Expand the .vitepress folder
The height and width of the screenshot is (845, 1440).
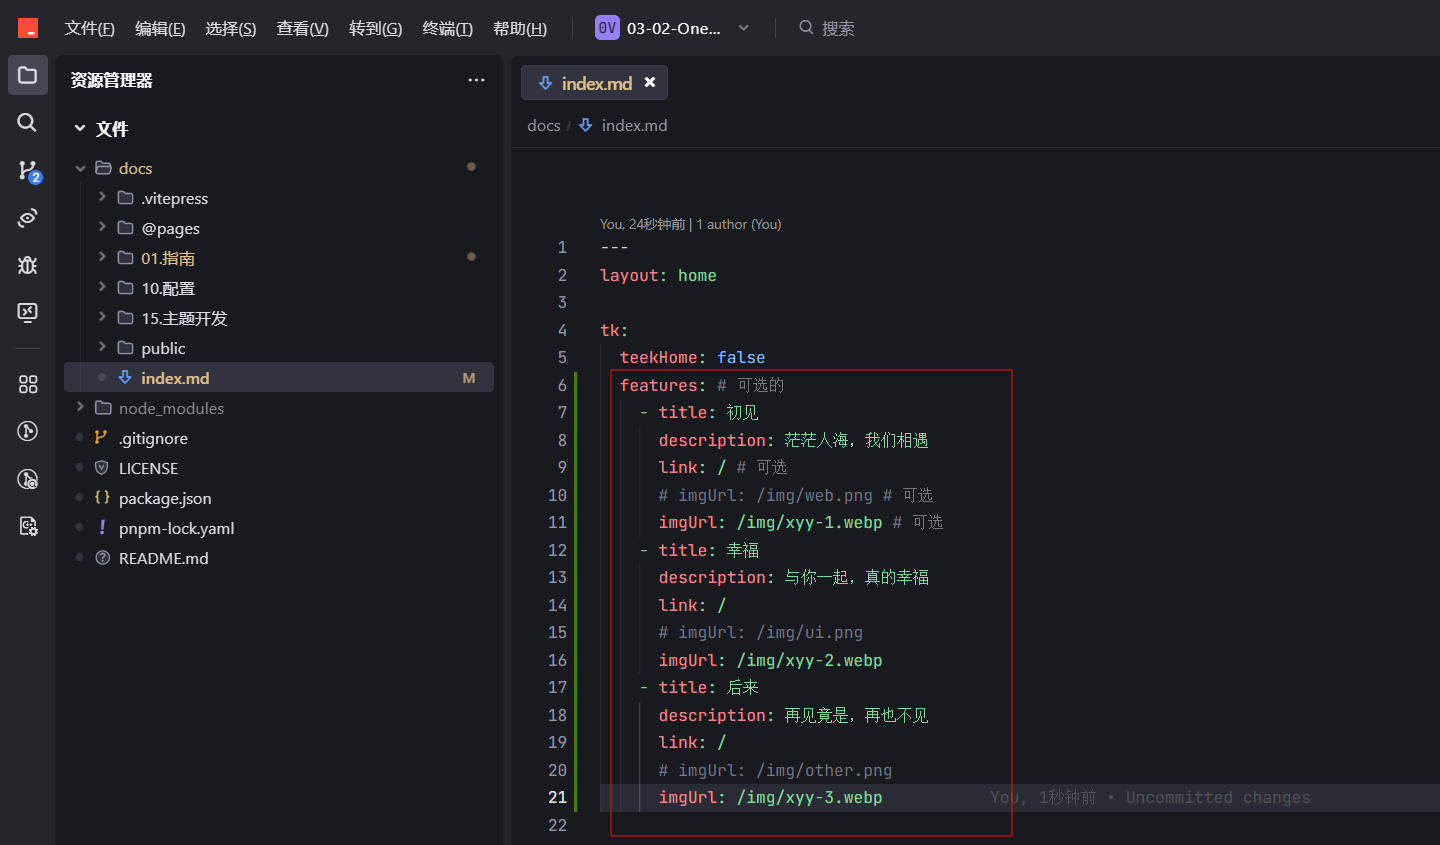click(x=102, y=197)
